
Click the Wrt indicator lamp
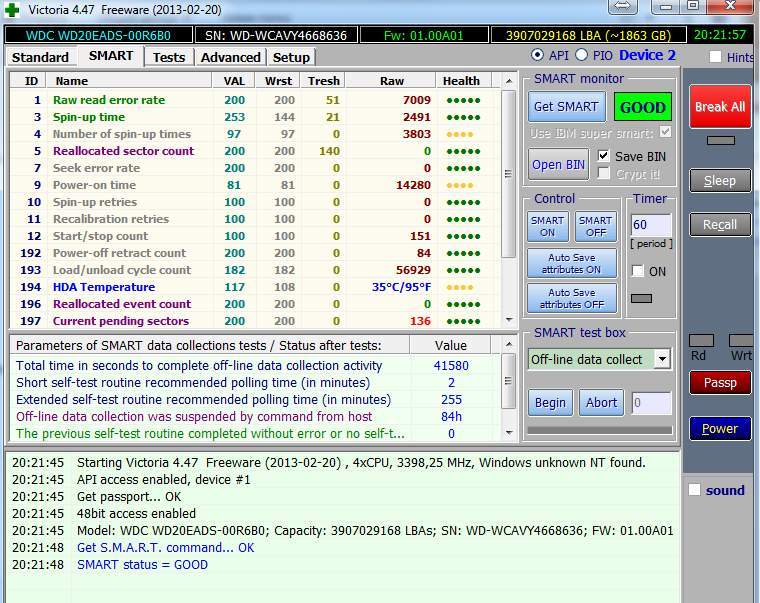(742, 340)
